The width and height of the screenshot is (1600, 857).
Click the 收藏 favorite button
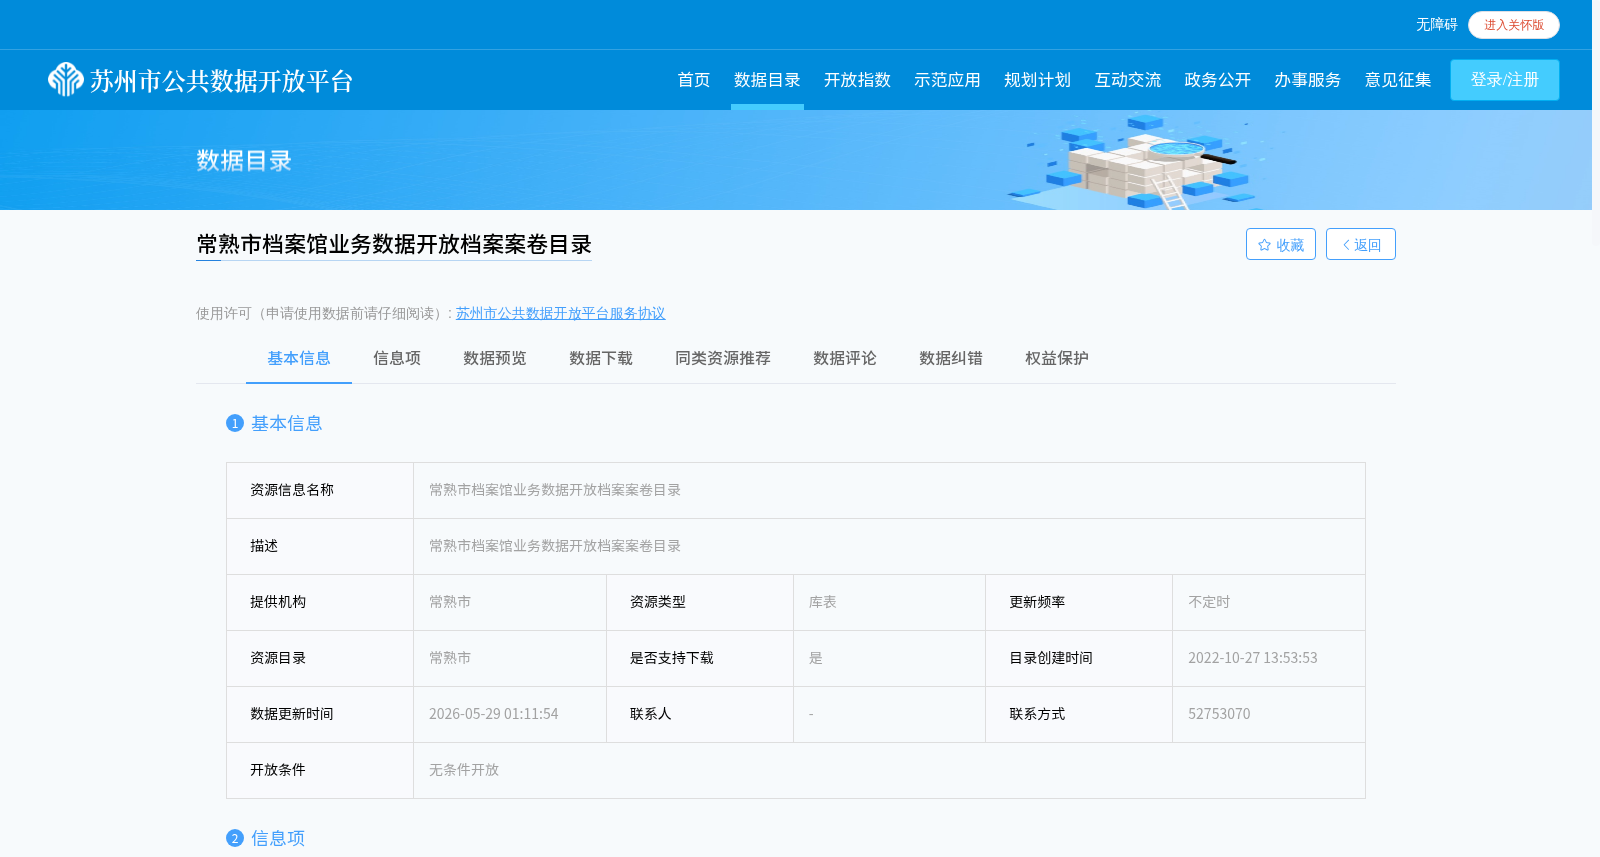(1281, 244)
